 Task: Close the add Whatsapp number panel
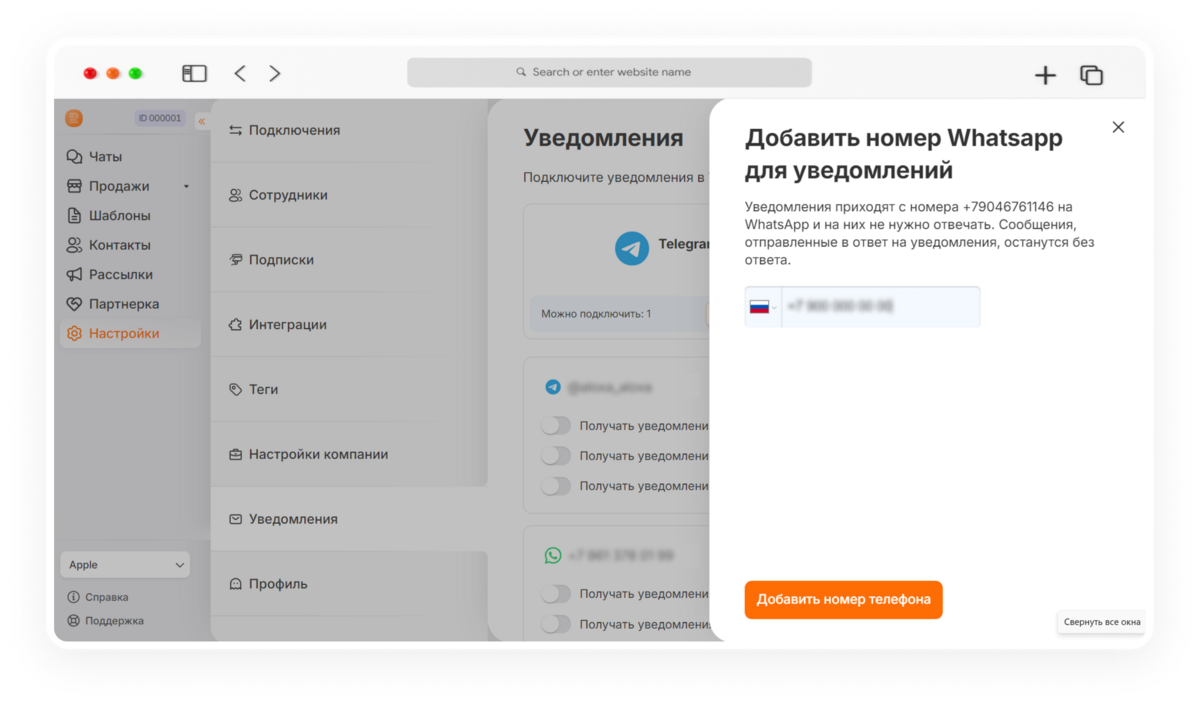click(1118, 127)
